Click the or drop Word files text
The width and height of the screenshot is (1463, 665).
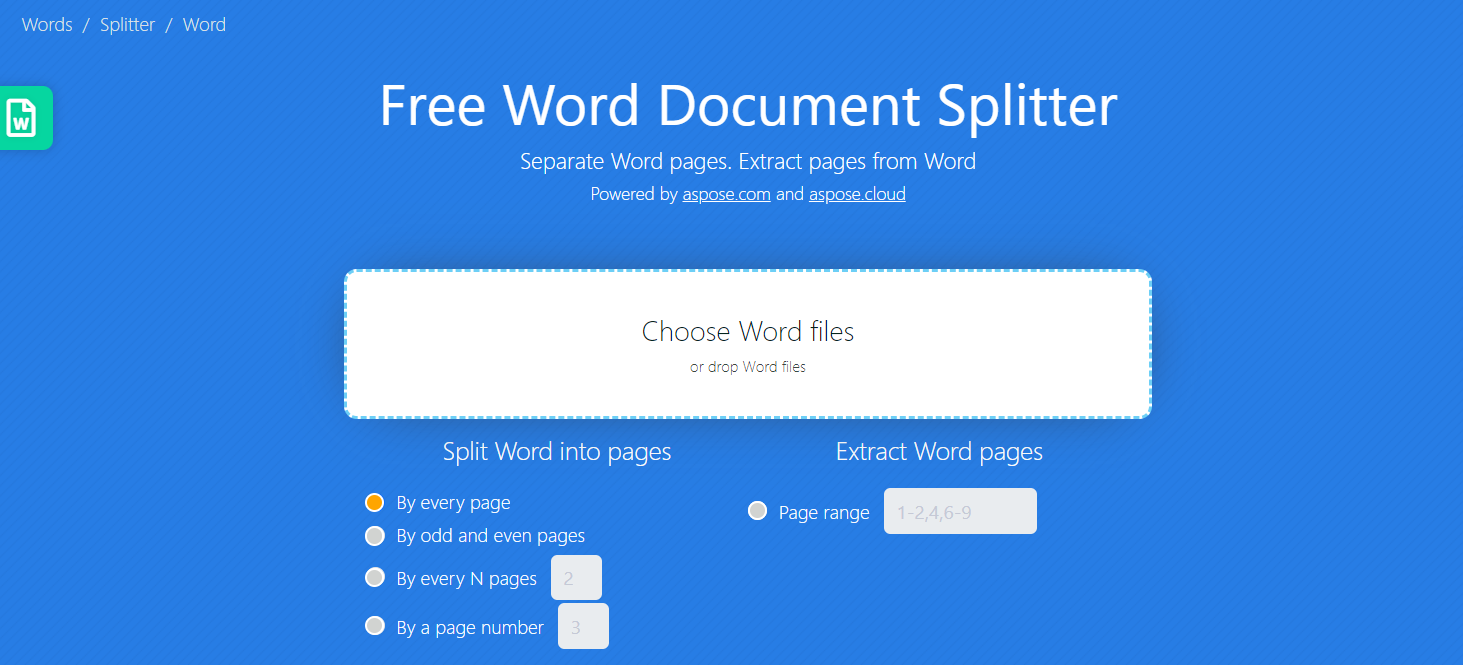(x=747, y=366)
